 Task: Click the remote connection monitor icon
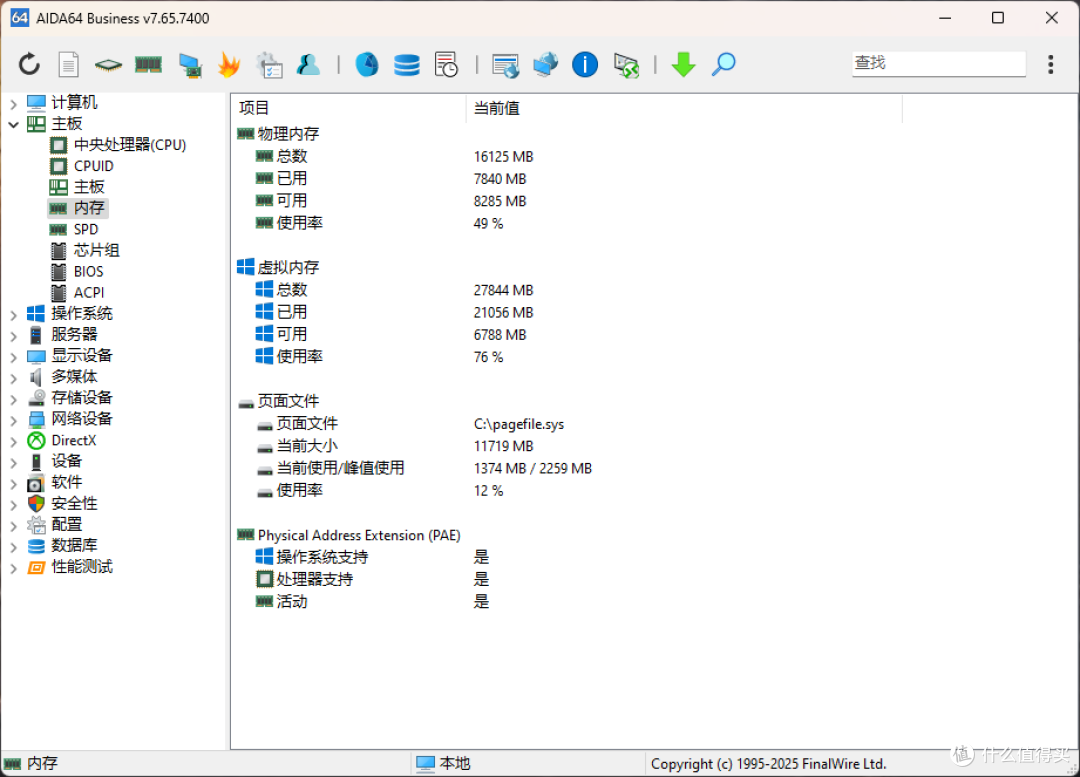tap(625, 65)
